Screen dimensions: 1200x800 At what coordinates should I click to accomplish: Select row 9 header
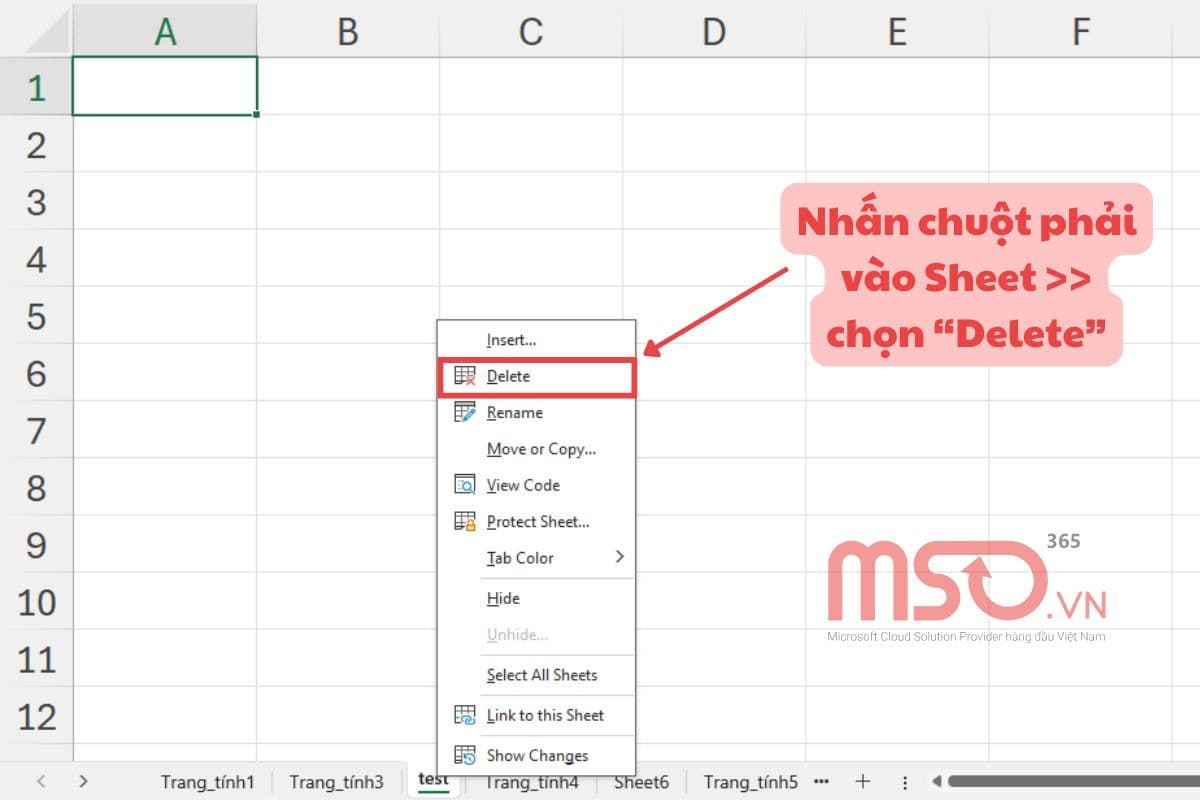[37, 544]
